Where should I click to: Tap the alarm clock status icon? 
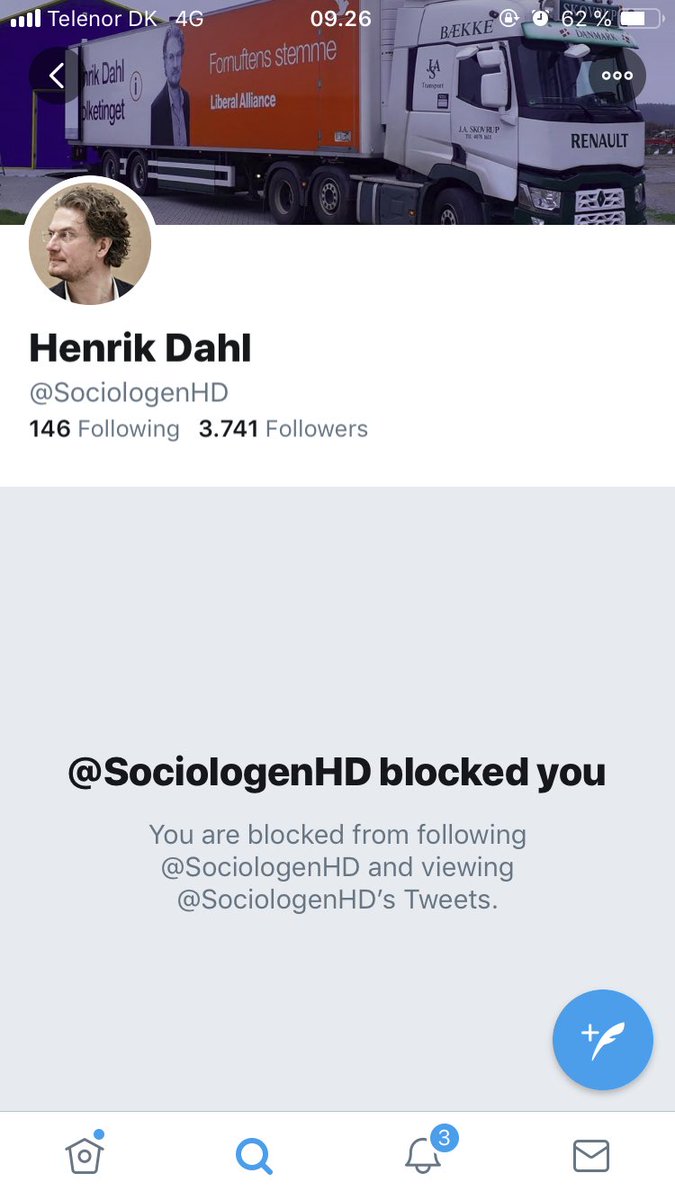point(540,18)
